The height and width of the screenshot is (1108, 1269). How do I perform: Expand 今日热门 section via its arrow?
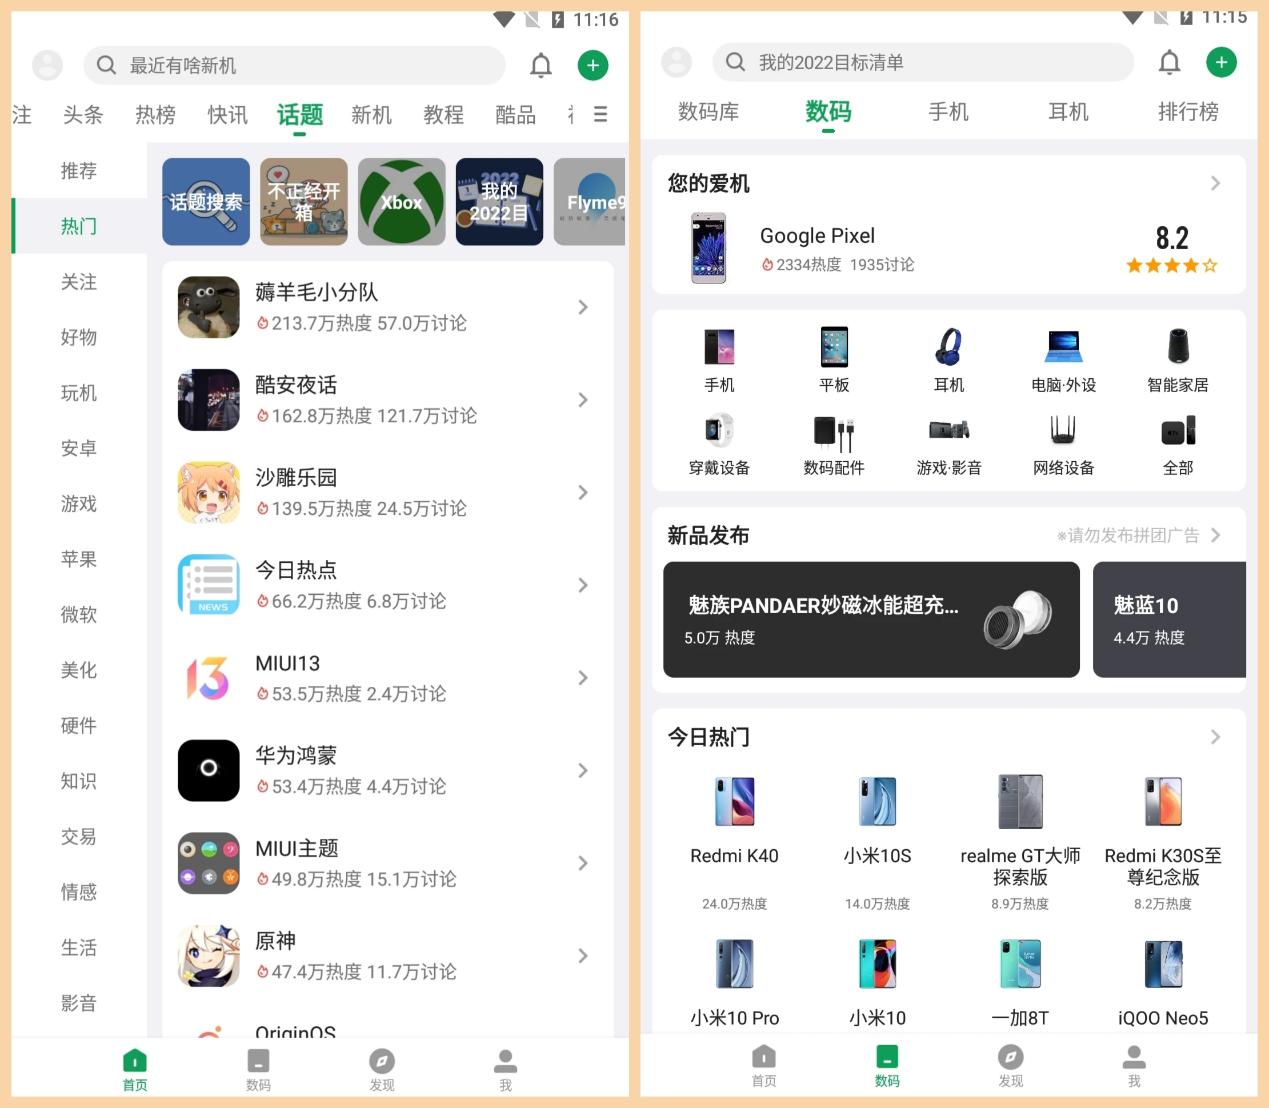[1216, 737]
